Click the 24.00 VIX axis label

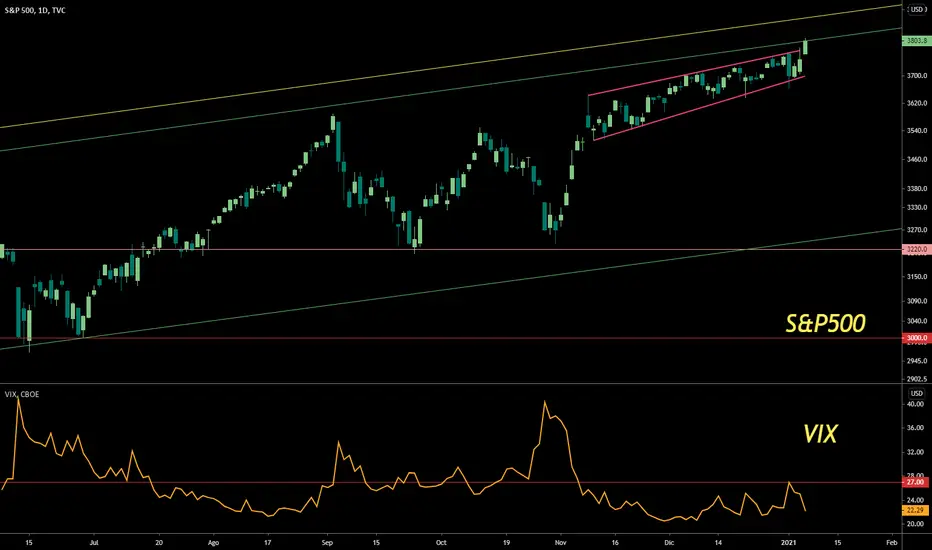coord(916,500)
